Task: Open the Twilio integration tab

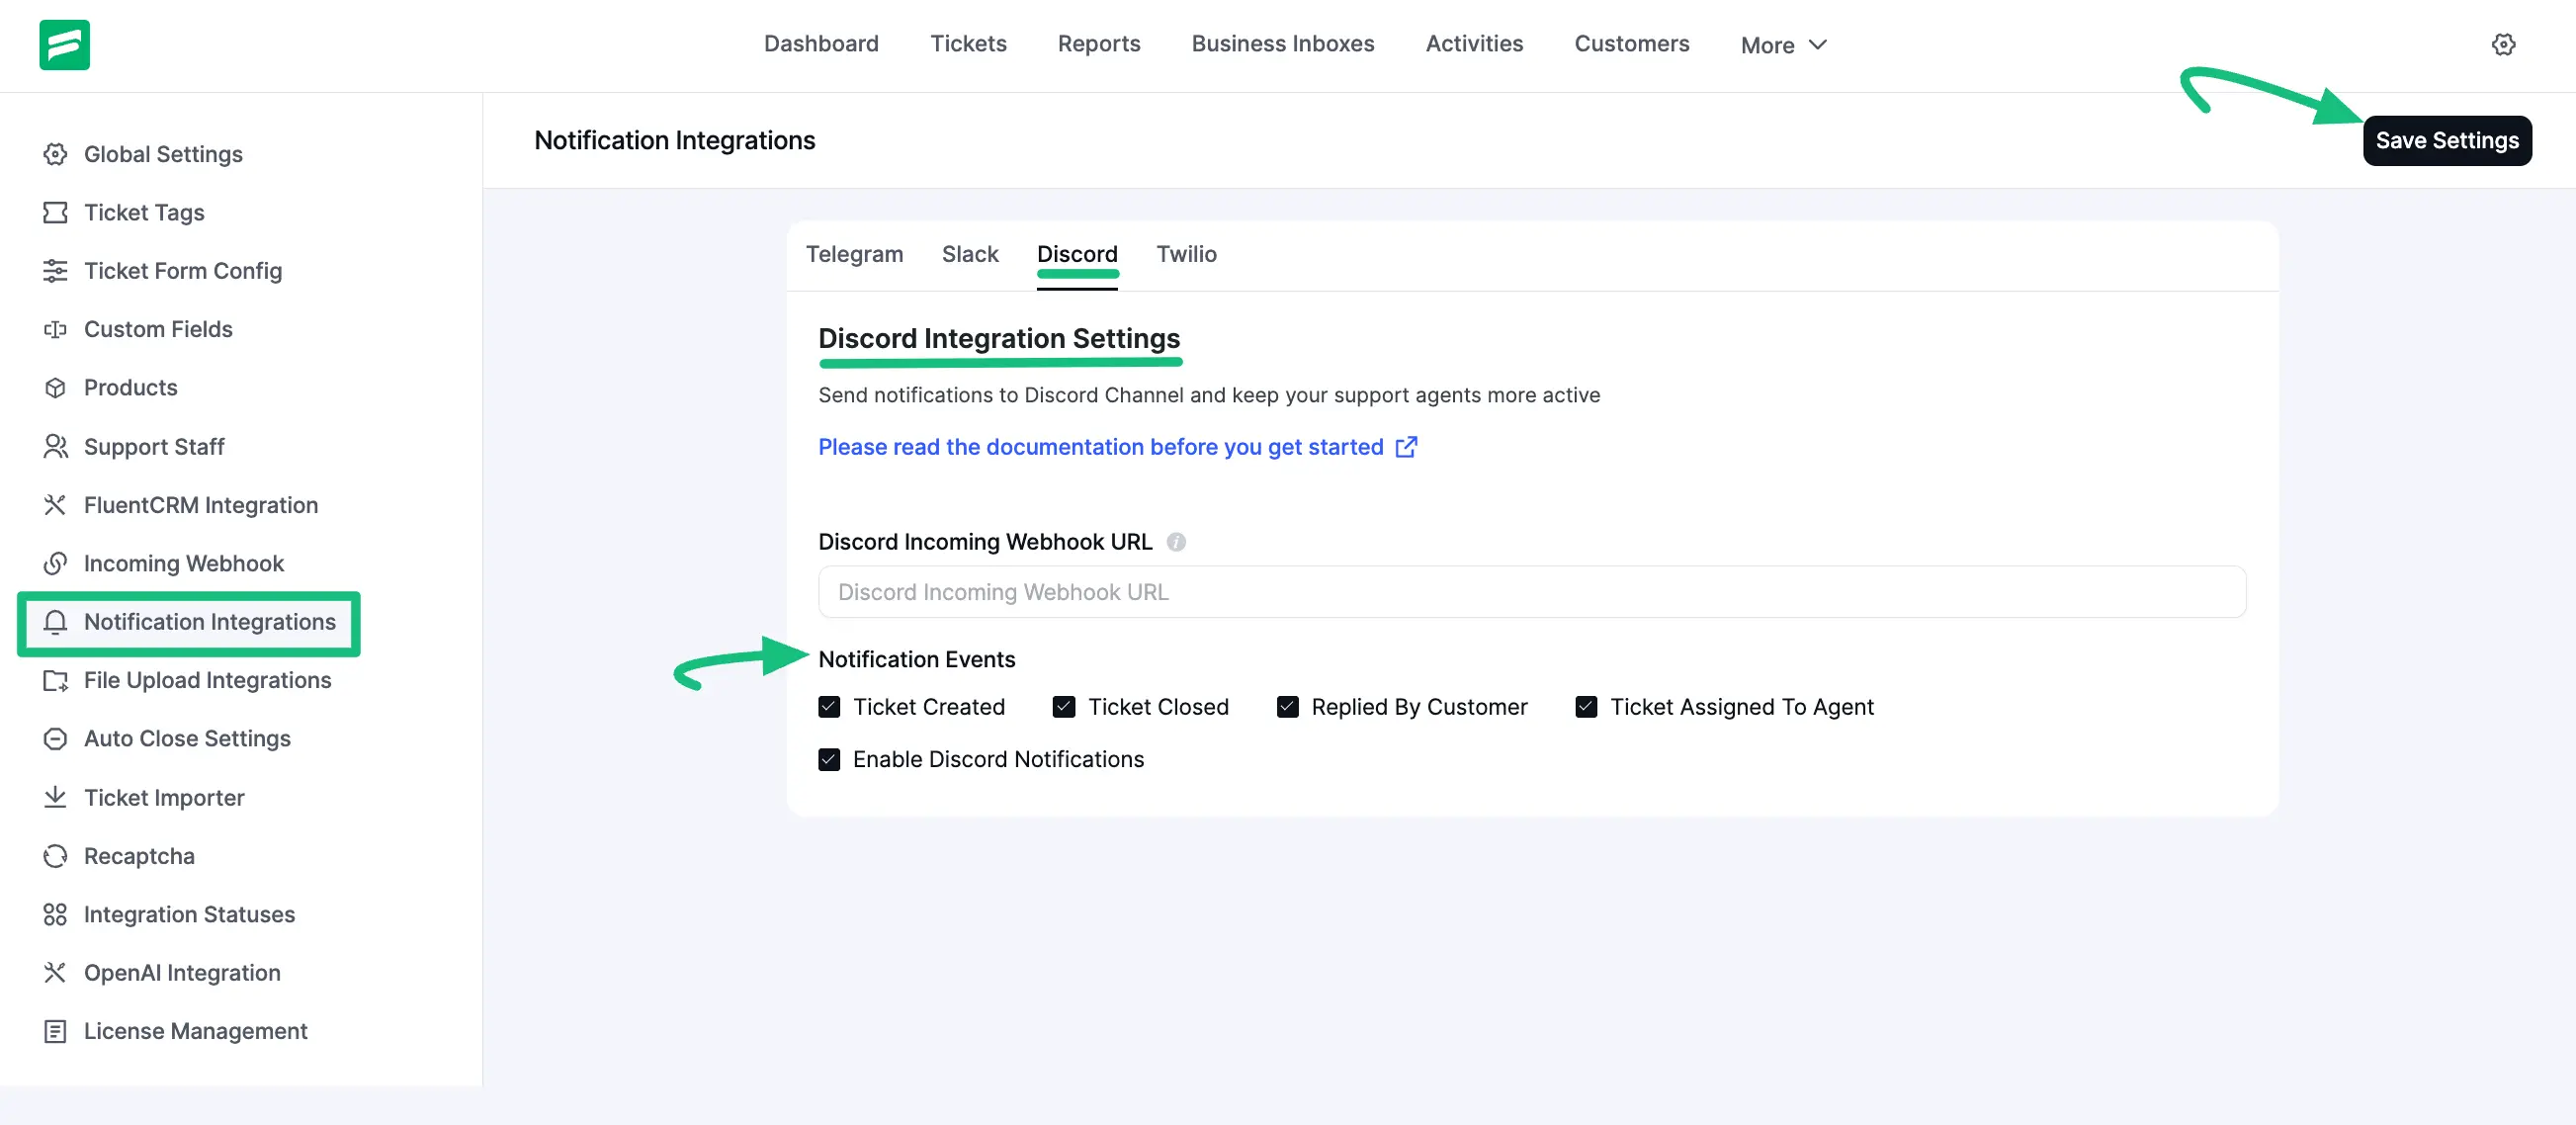Action: coord(1186,254)
